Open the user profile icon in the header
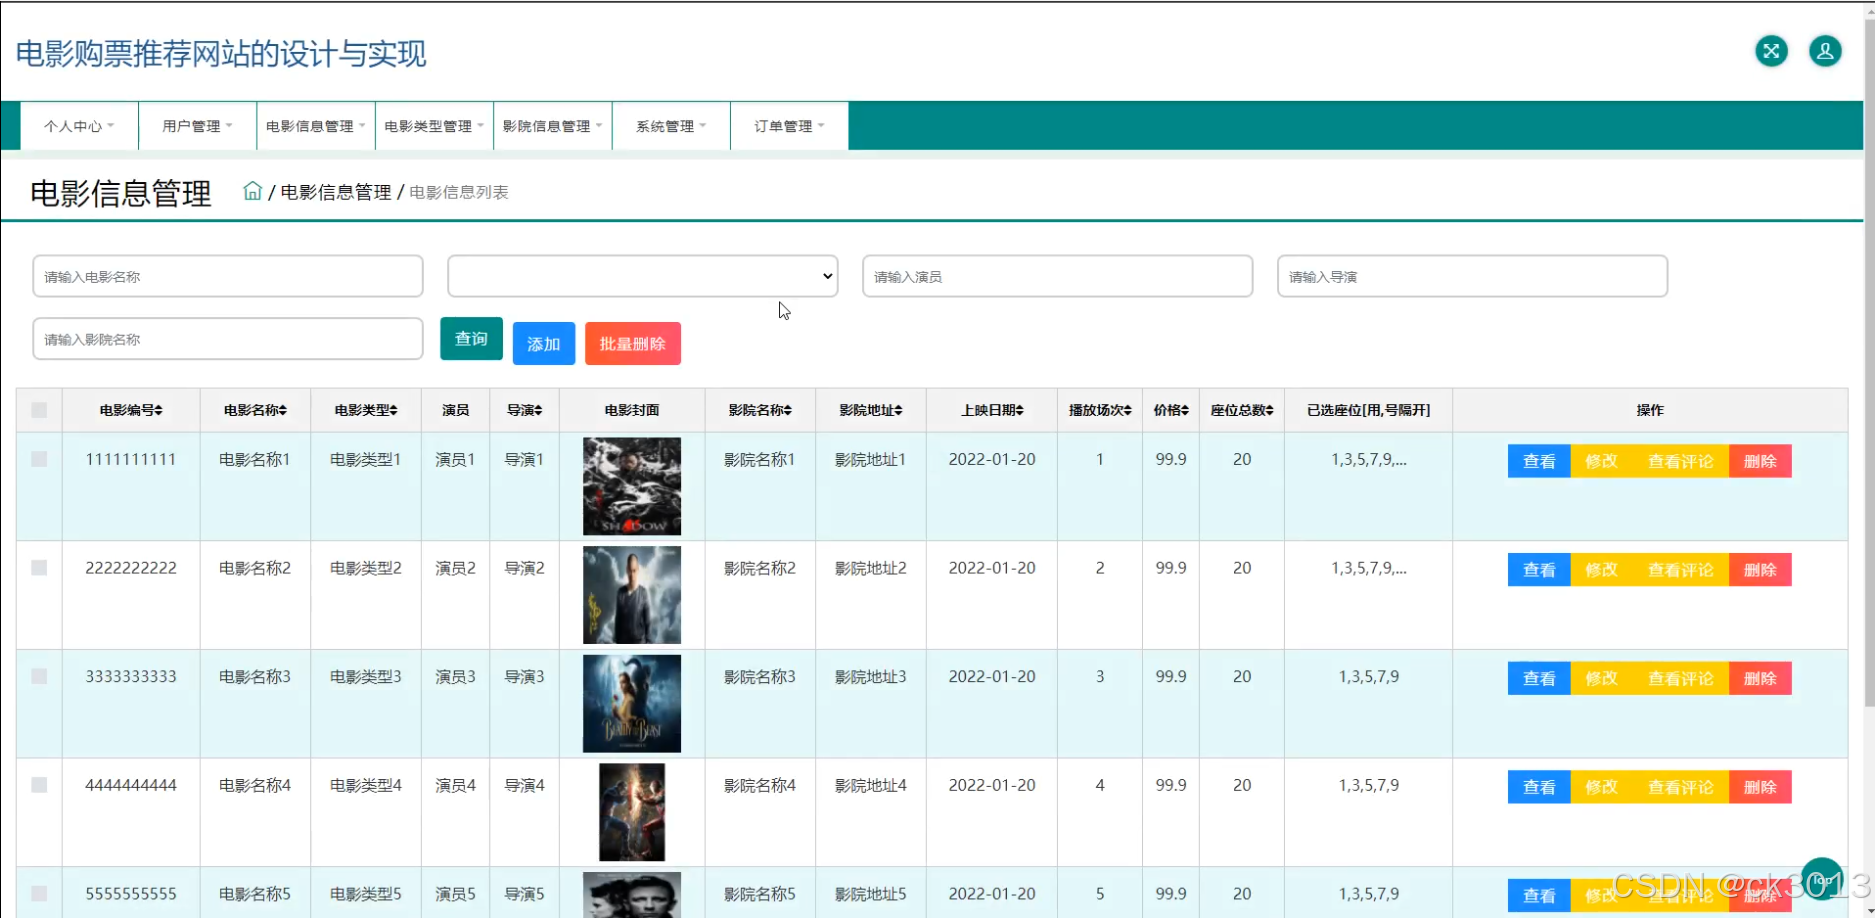 click(x=1825, y=51)
